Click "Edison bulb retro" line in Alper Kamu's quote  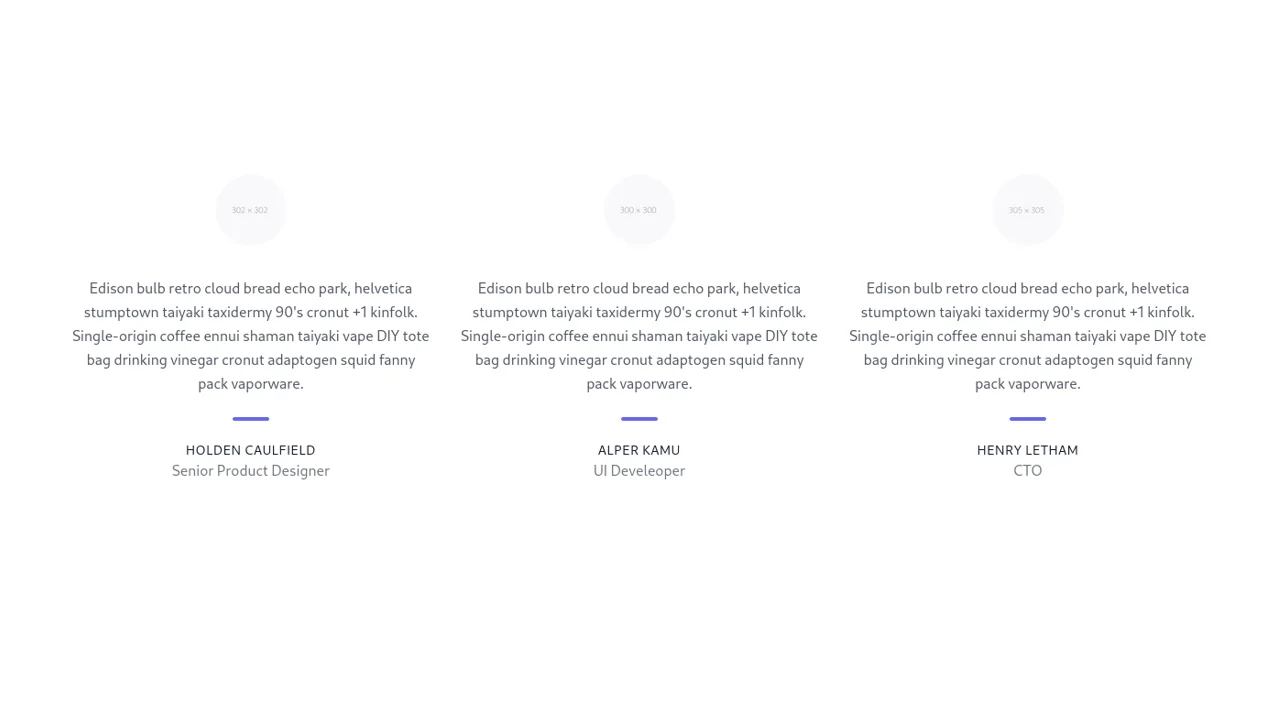(x=639, y=289)
